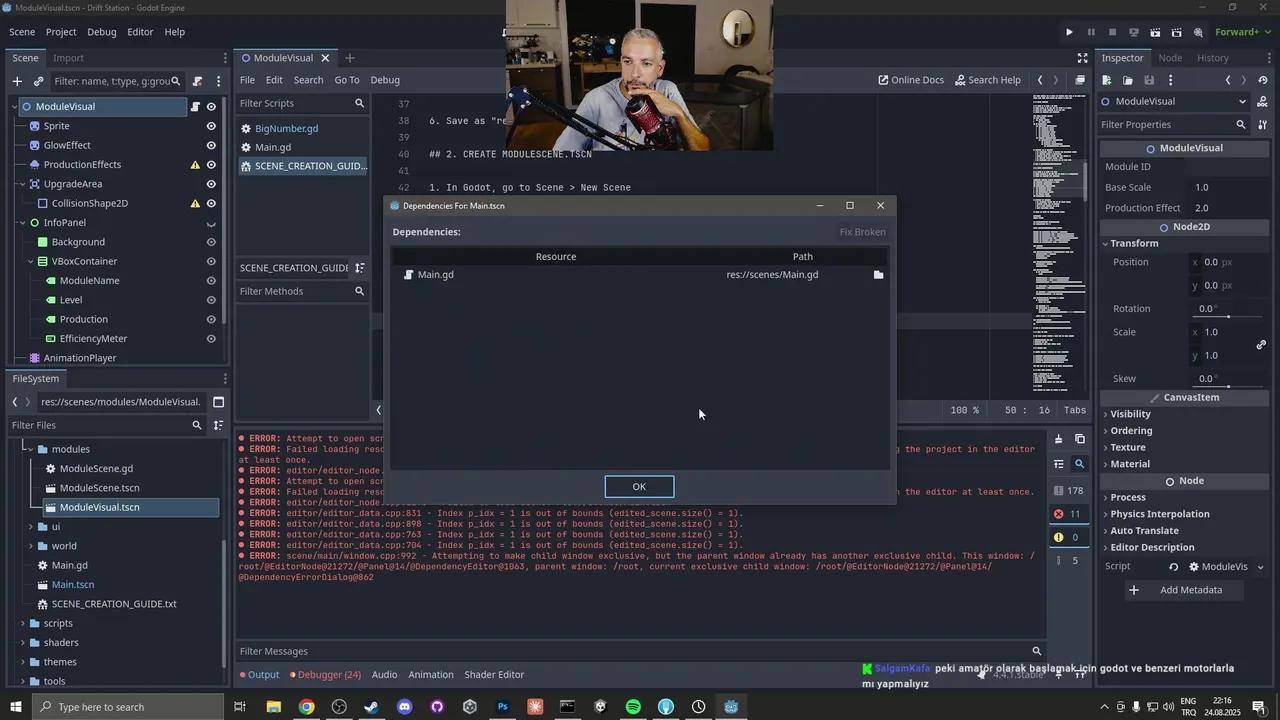
Task: Click Search Help button
Action: point(988,80)
